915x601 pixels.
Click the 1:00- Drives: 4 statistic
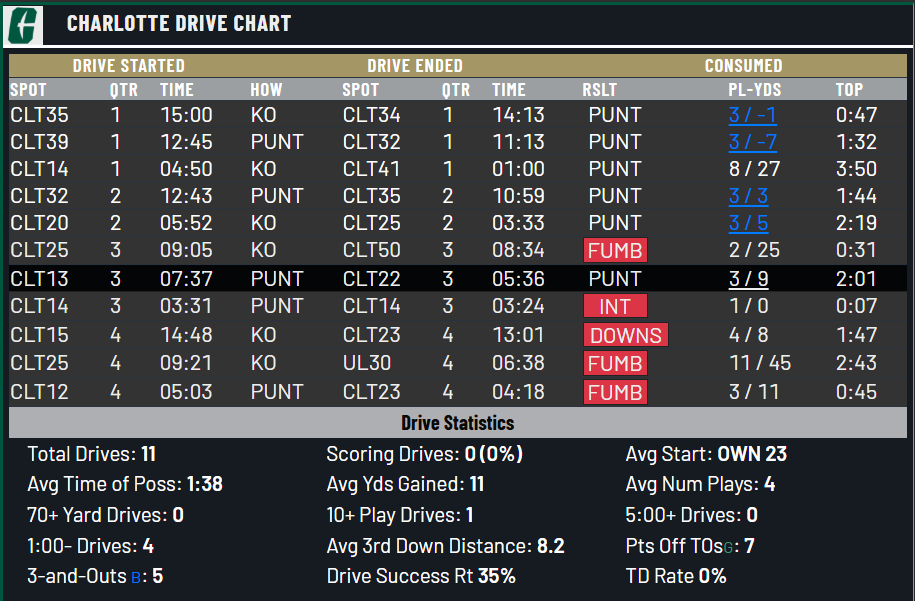point(90,546)
